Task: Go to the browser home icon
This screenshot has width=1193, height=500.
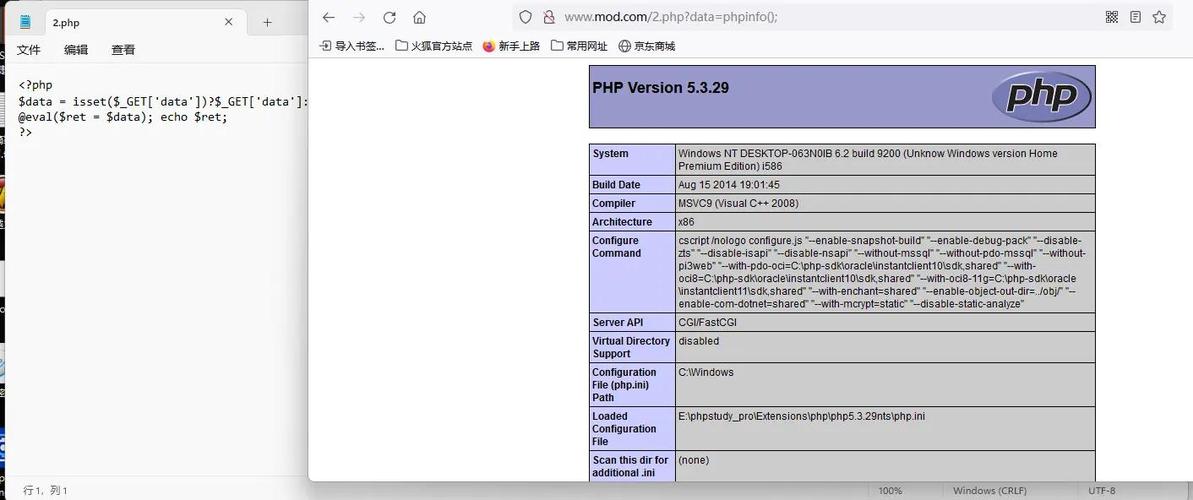Action: pyautogui.click(x=419, y=18)
